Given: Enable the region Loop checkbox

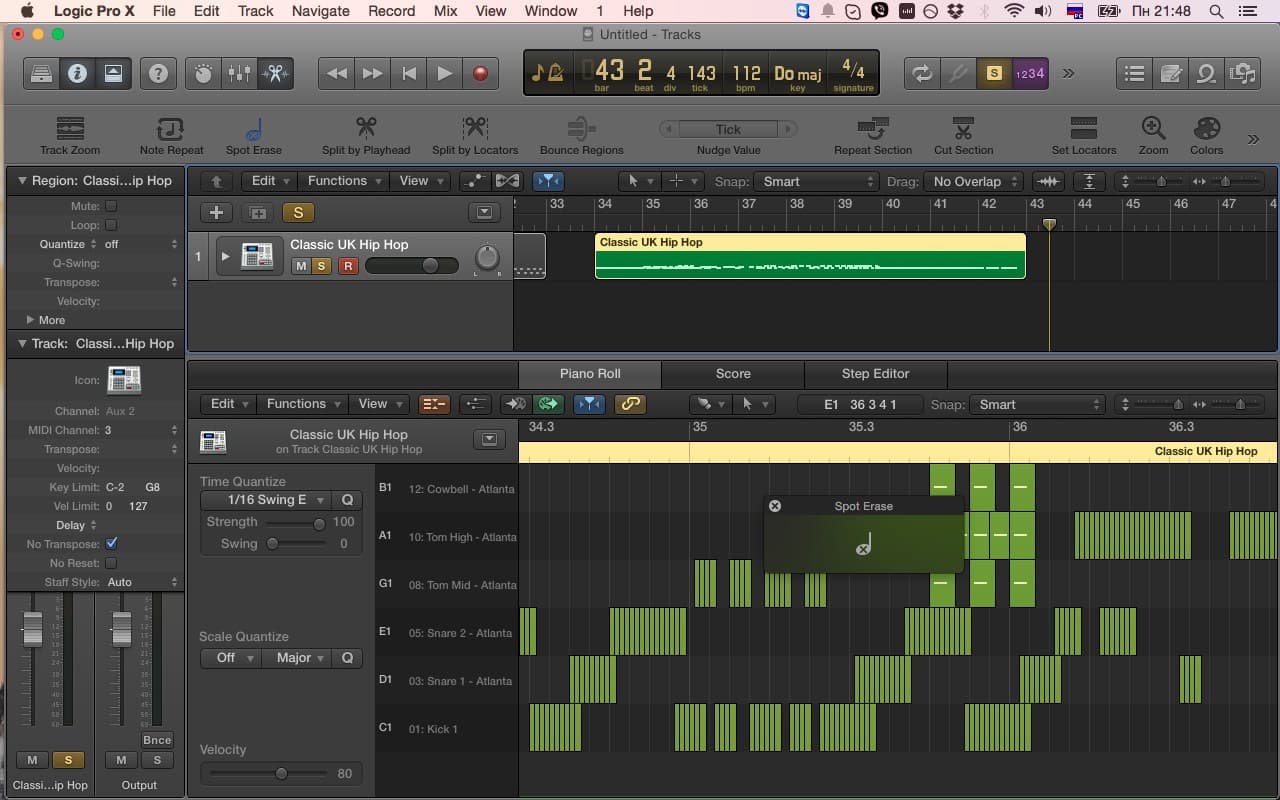Looking at the screenshot, I should (x=111, y=225).
